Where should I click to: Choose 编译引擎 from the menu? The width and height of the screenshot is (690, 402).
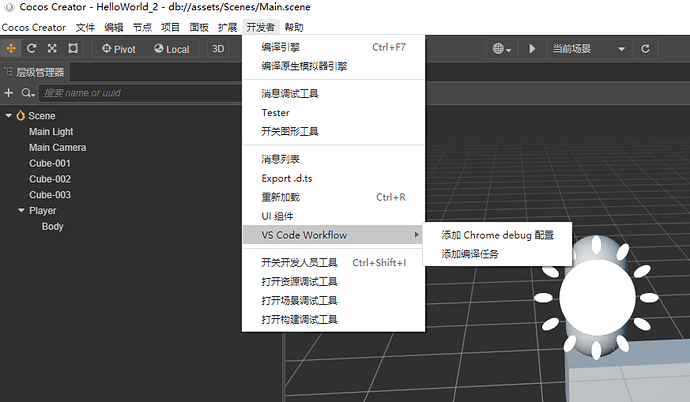[334, 47]
